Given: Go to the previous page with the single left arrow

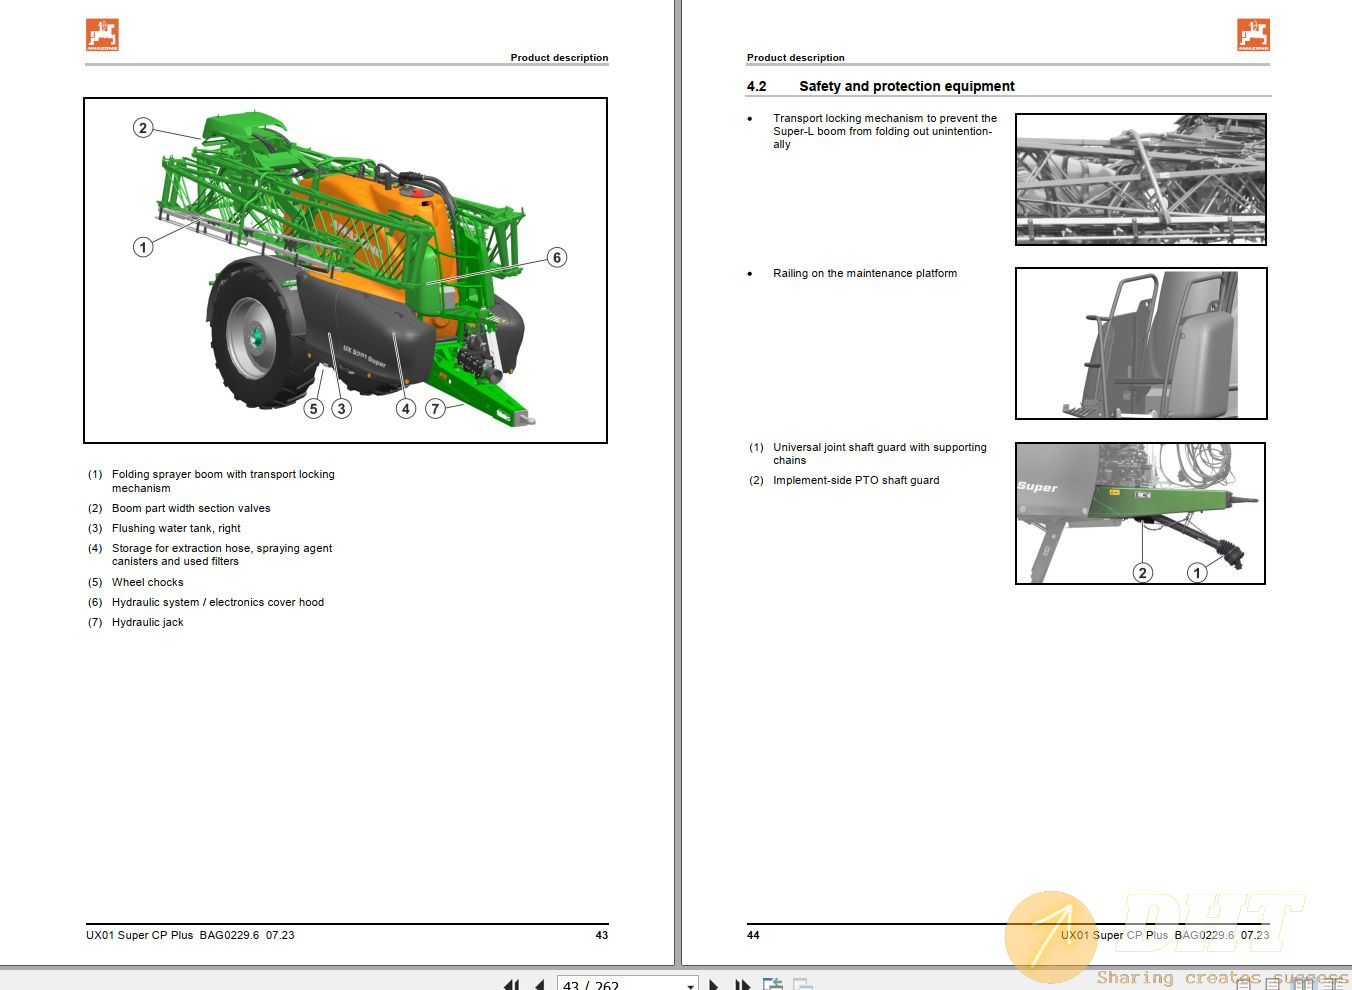Looking at the screenshot, I should 539,984.
